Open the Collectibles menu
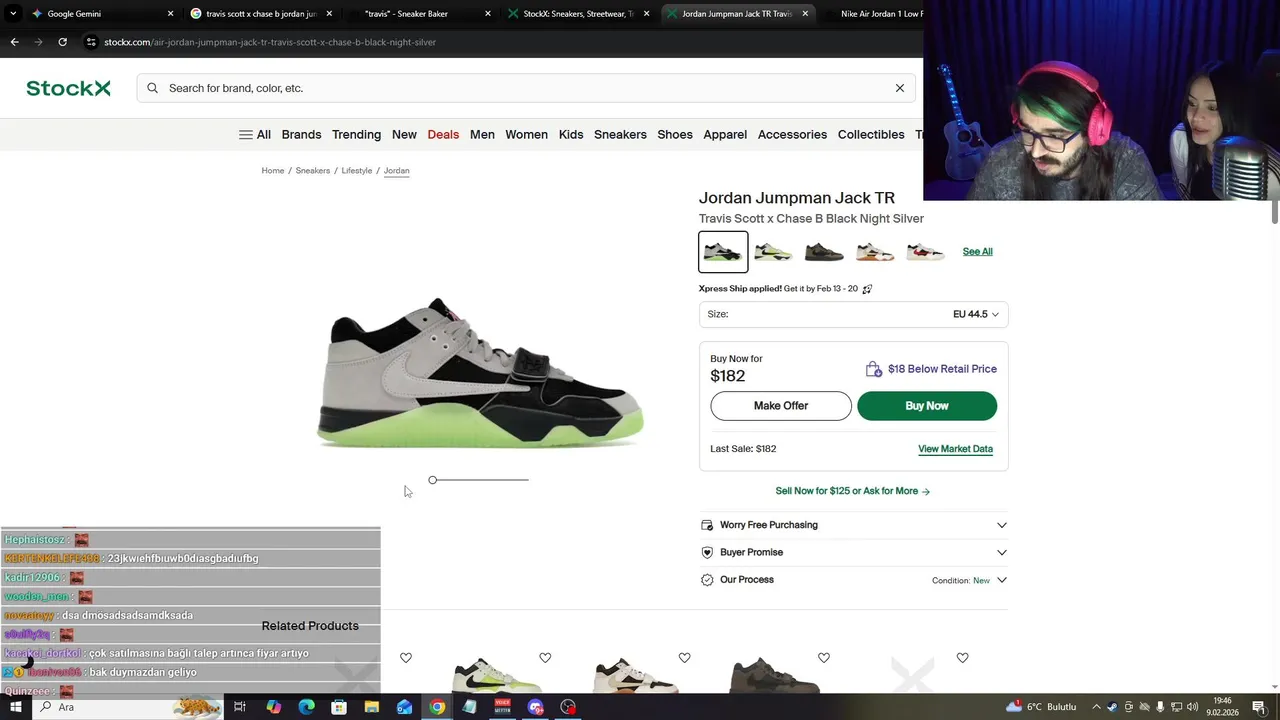1280x720 pixels. coord(871,134)
